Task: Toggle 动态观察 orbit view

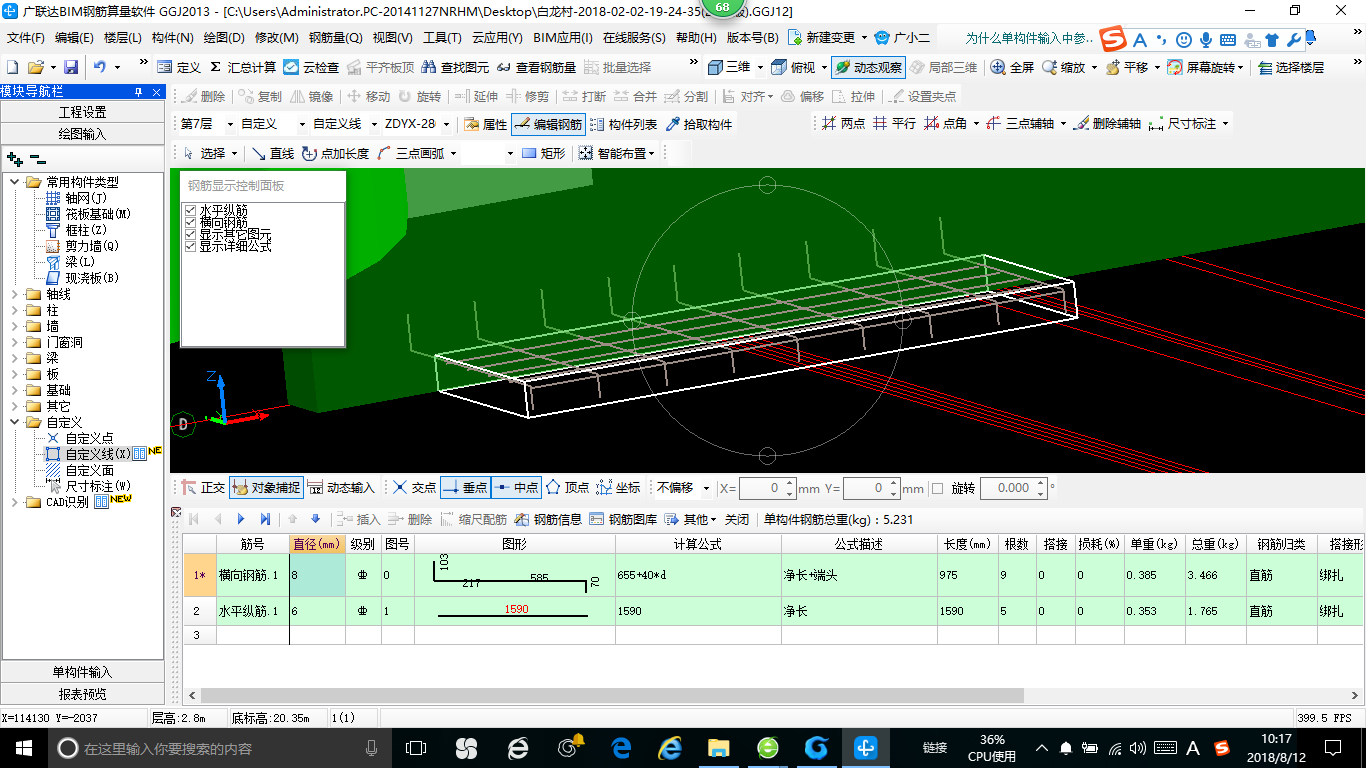Action: pos(868,67)
